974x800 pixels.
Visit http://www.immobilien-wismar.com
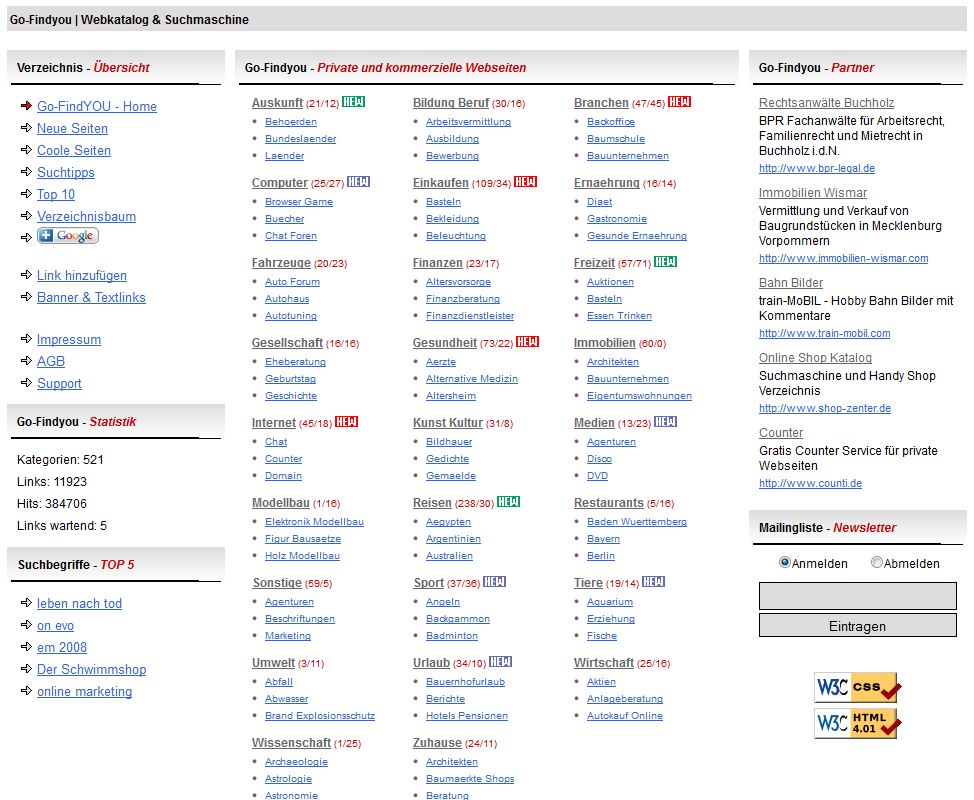844,258
